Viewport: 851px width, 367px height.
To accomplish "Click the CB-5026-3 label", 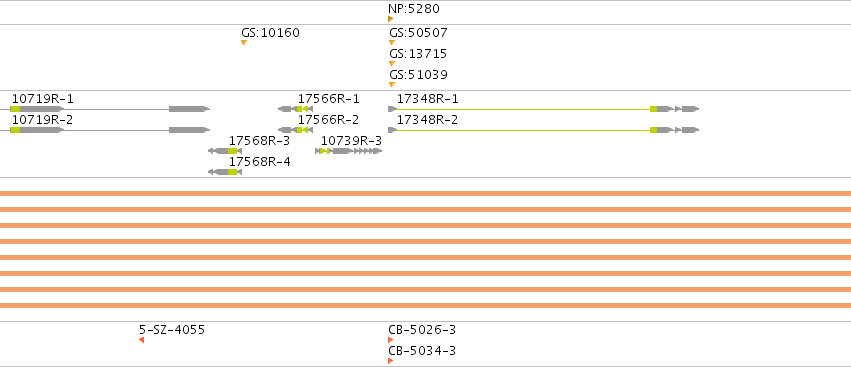I will [x=422, y=330].
